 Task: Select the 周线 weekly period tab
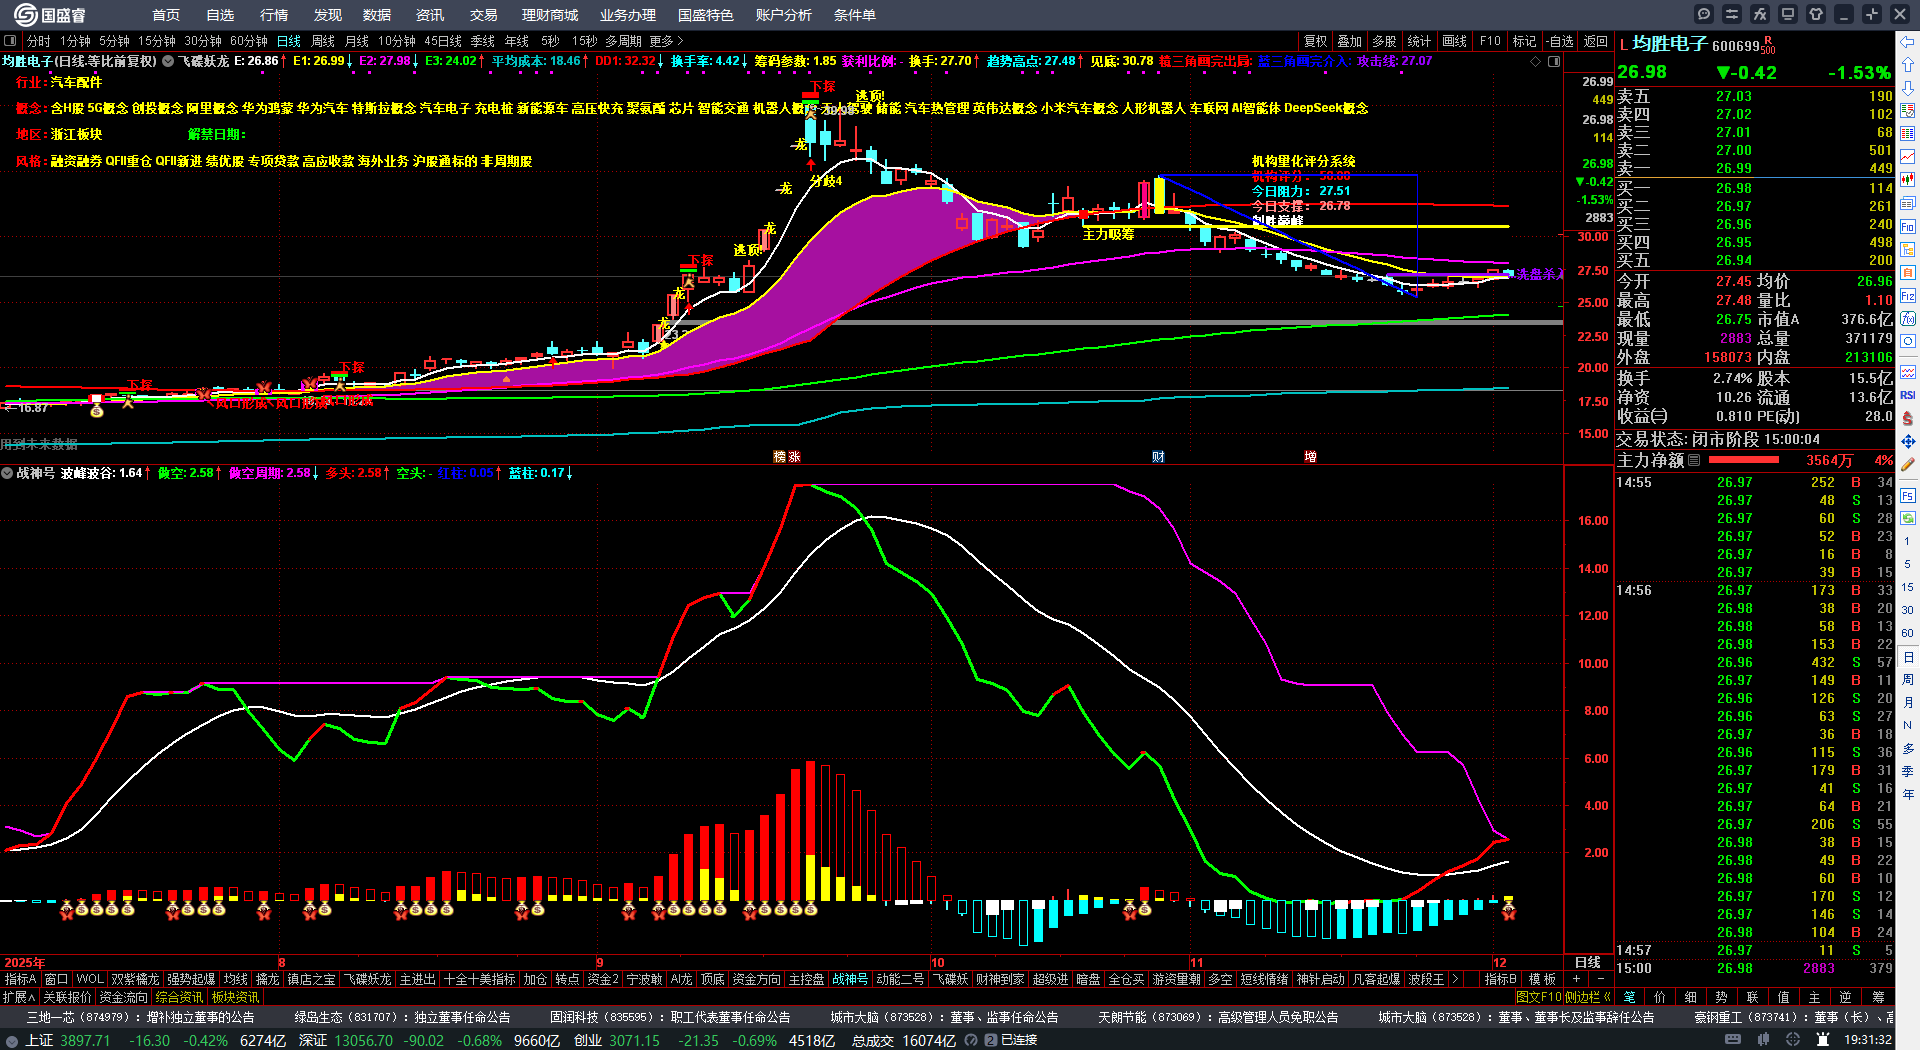tap(323, 41)
